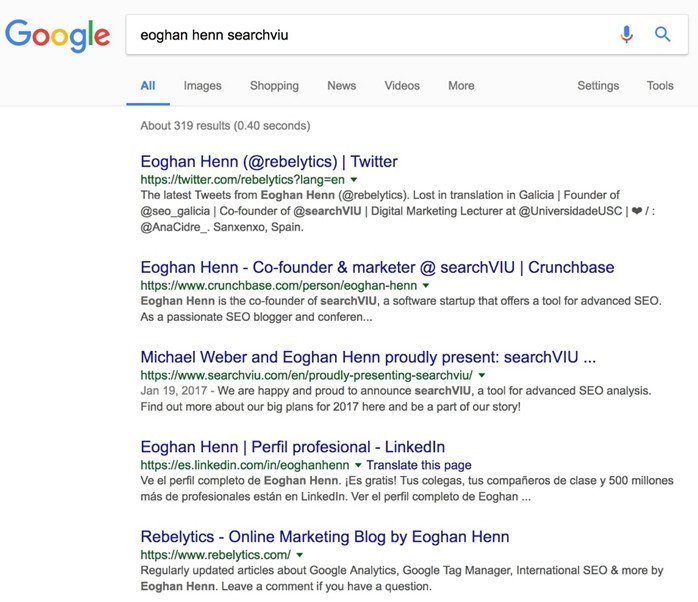Switch to the Shopping tab

274,85
